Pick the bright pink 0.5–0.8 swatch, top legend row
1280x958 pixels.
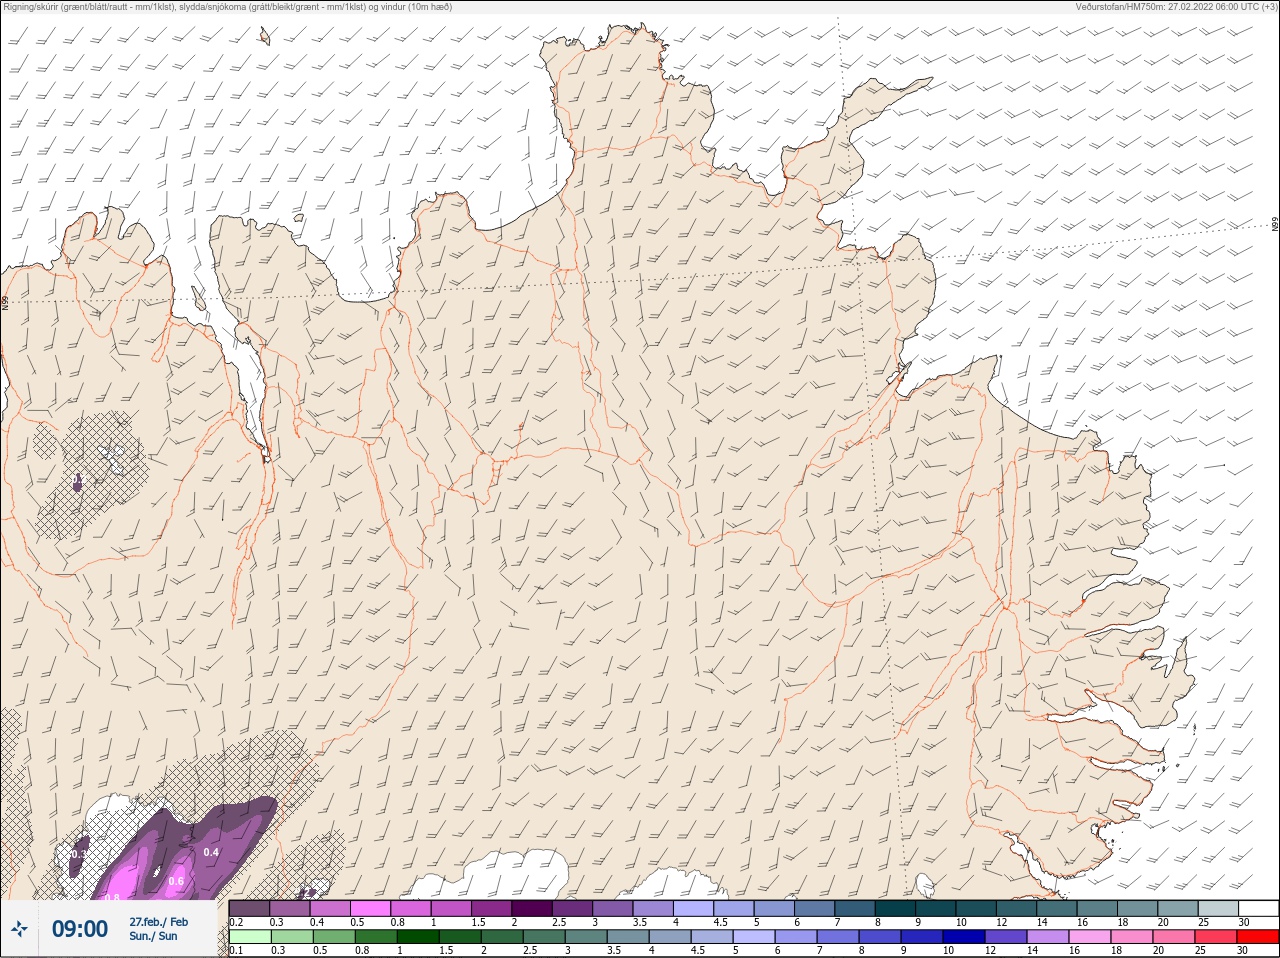pos(371,908)
